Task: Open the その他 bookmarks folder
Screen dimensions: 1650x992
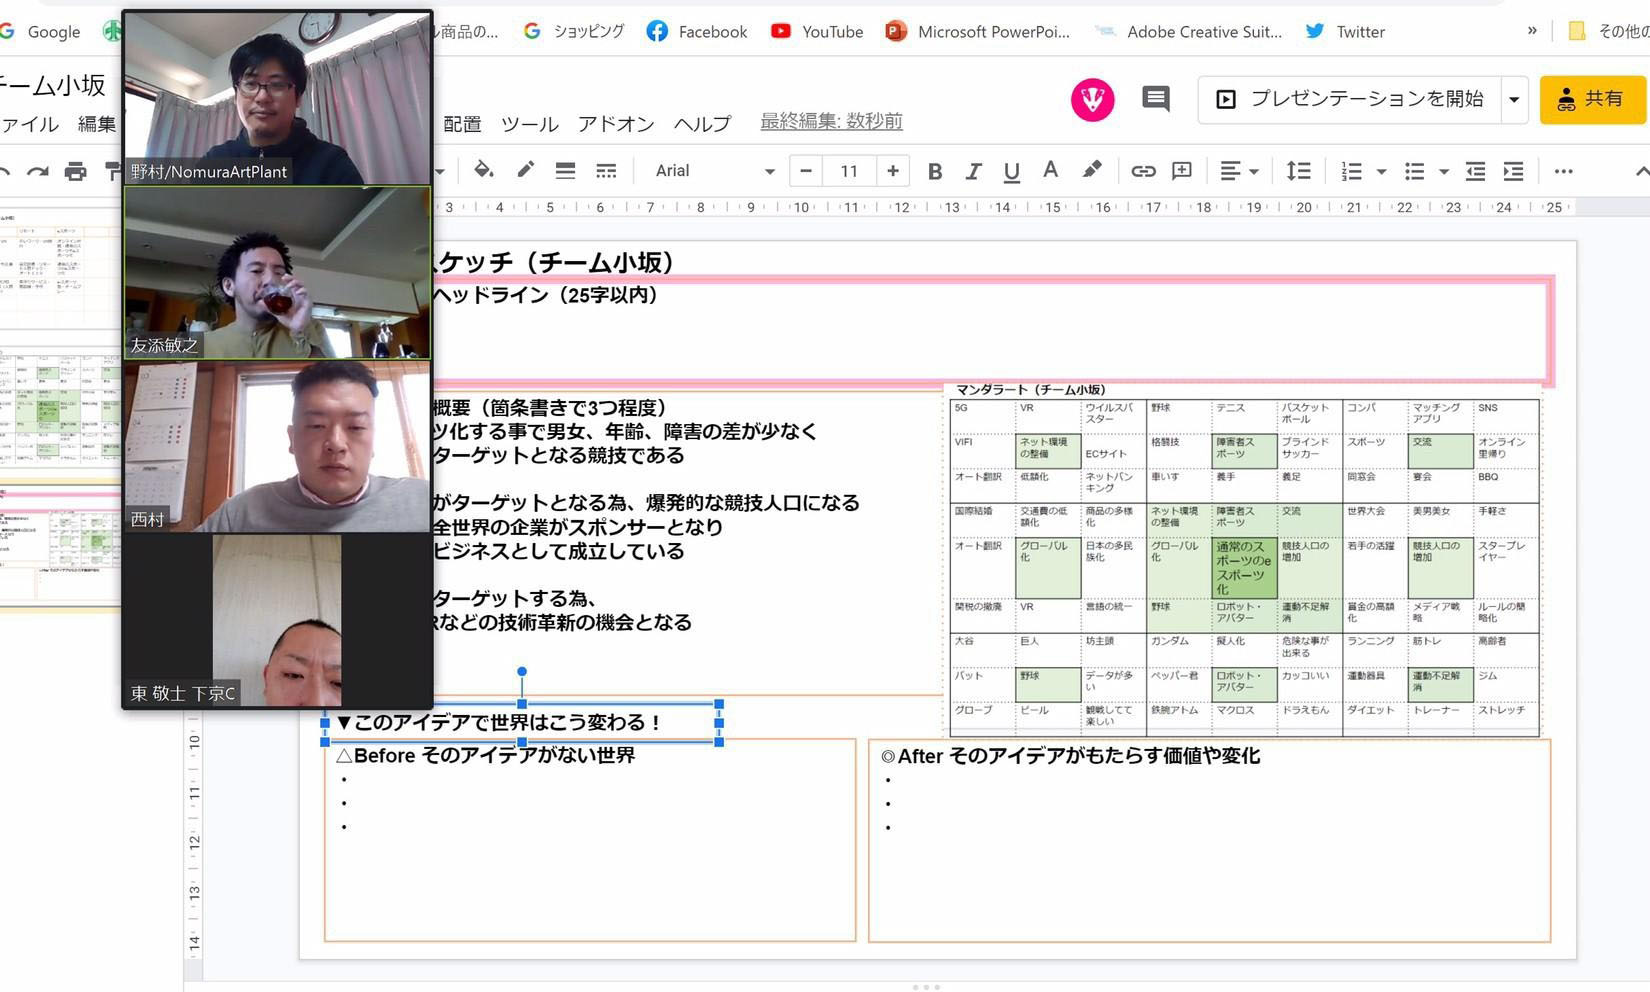Action: point(1607,32)
